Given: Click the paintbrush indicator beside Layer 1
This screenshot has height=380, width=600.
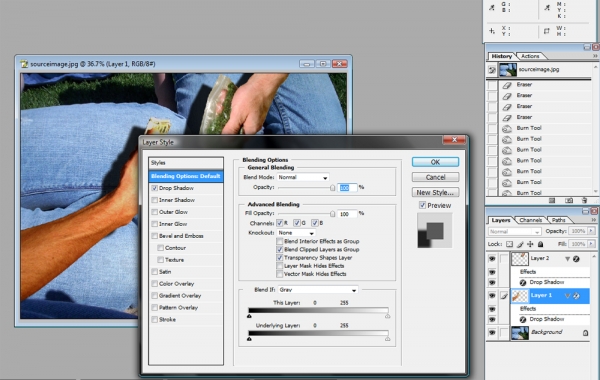Looking at the screenshot, I should 504,296.
